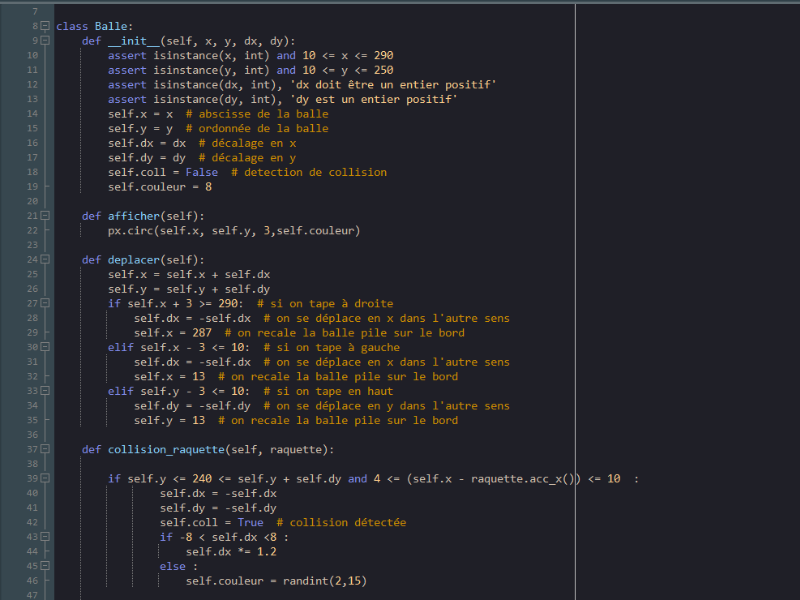Fold the collision_raquette method

point(45,449)
